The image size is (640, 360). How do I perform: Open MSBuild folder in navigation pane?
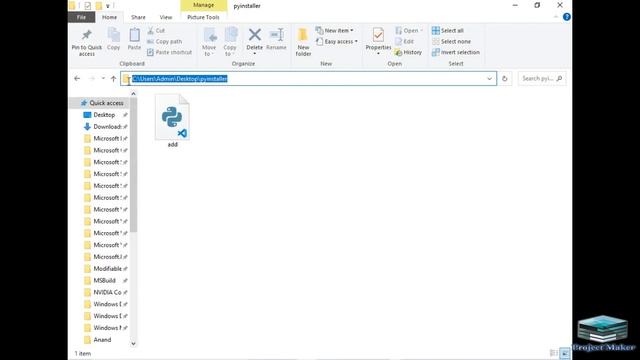pos(105,280)
